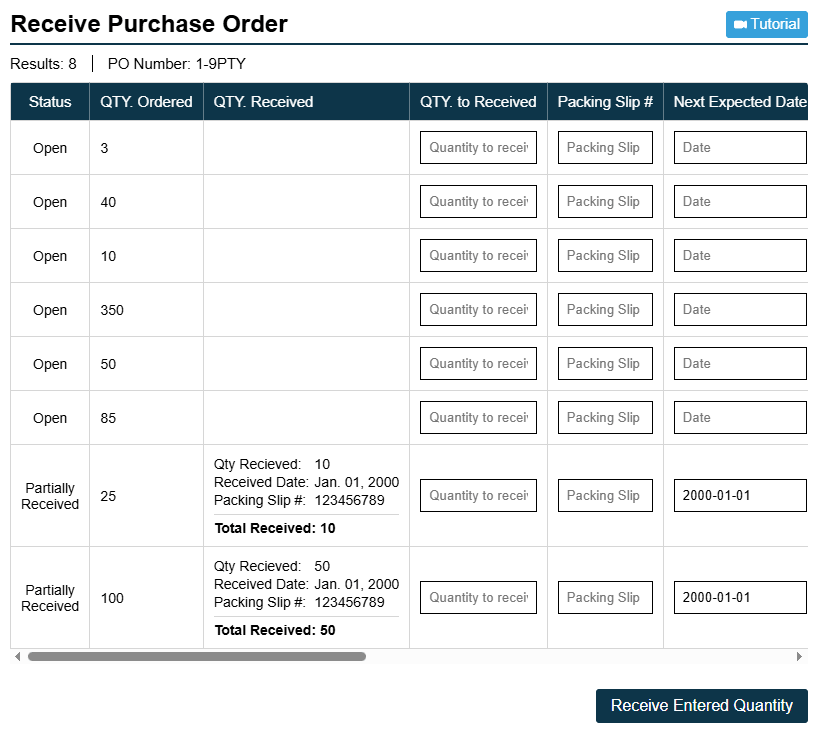Click the Status column header
The height and width of the screenshot is (730, 818).
point(50,102)
